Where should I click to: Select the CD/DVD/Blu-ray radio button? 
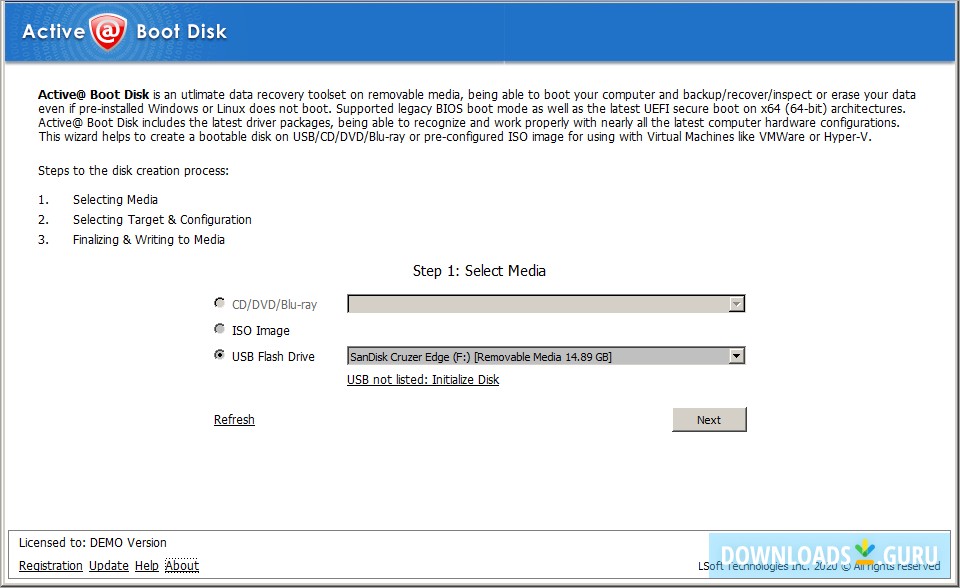(220, 302)
